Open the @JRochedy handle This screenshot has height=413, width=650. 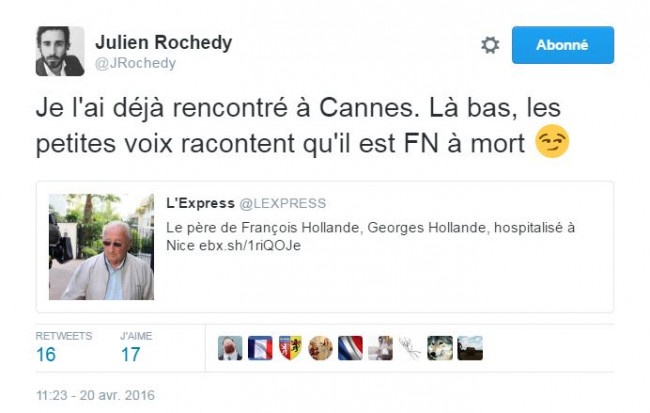(x=136, y=63)
